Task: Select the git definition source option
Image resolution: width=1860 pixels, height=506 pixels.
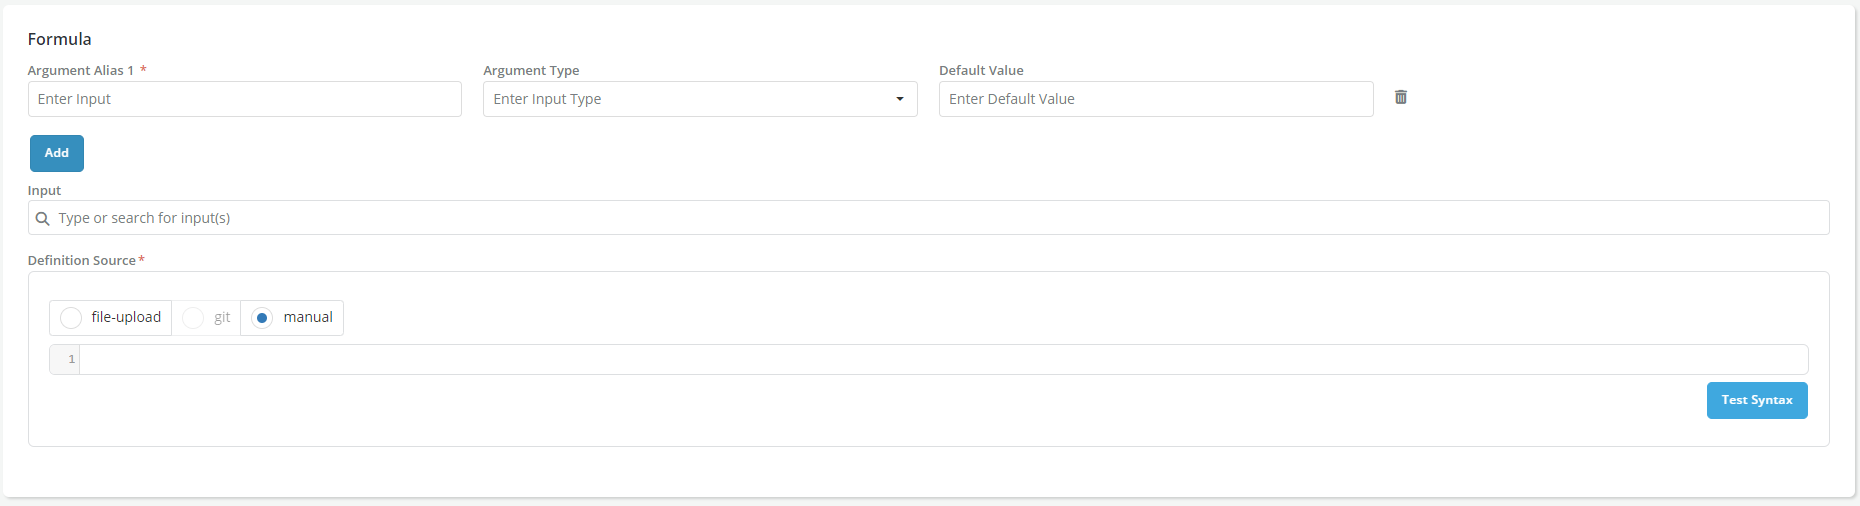Action: pyautogui.click(x=194, y=318)
